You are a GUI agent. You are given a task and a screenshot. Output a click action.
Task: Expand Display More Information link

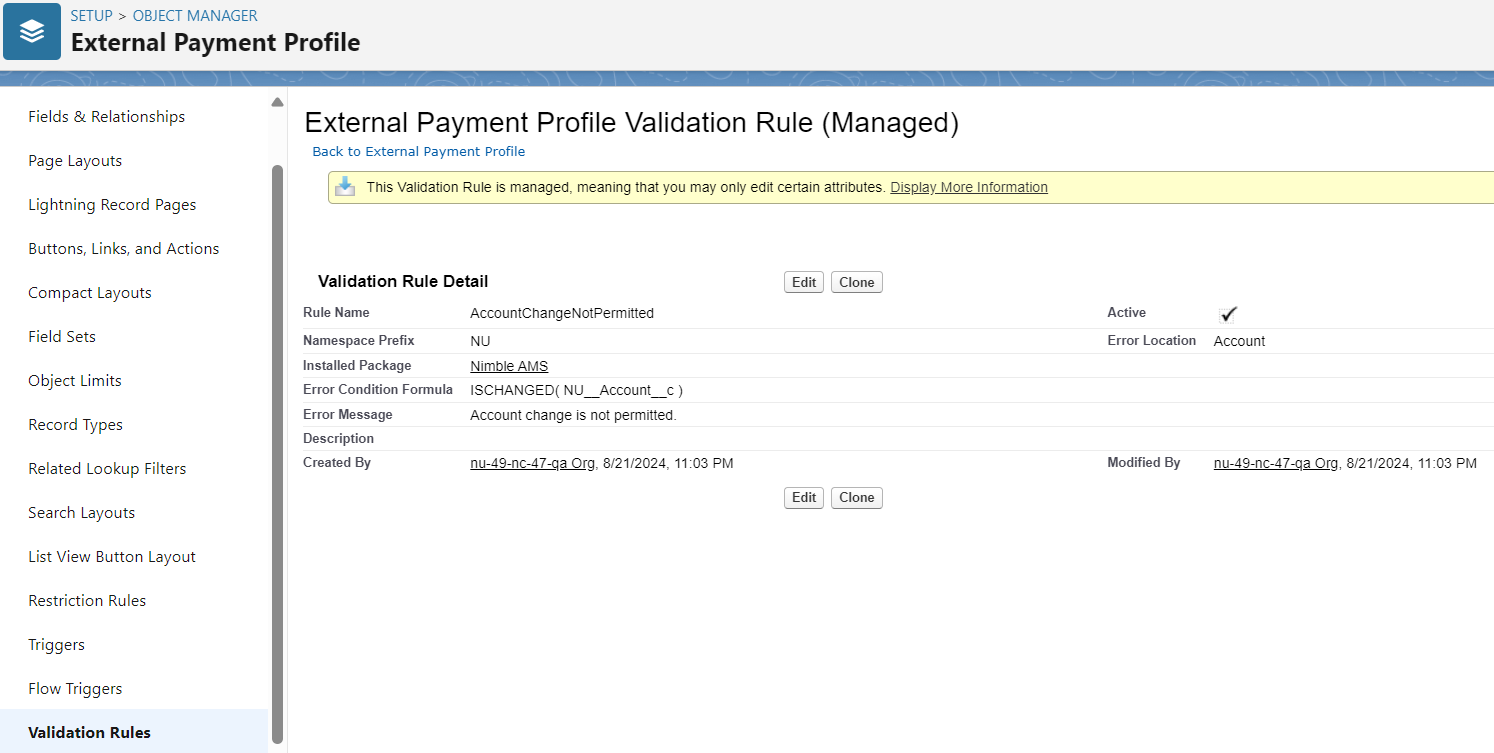click(968, 187)
